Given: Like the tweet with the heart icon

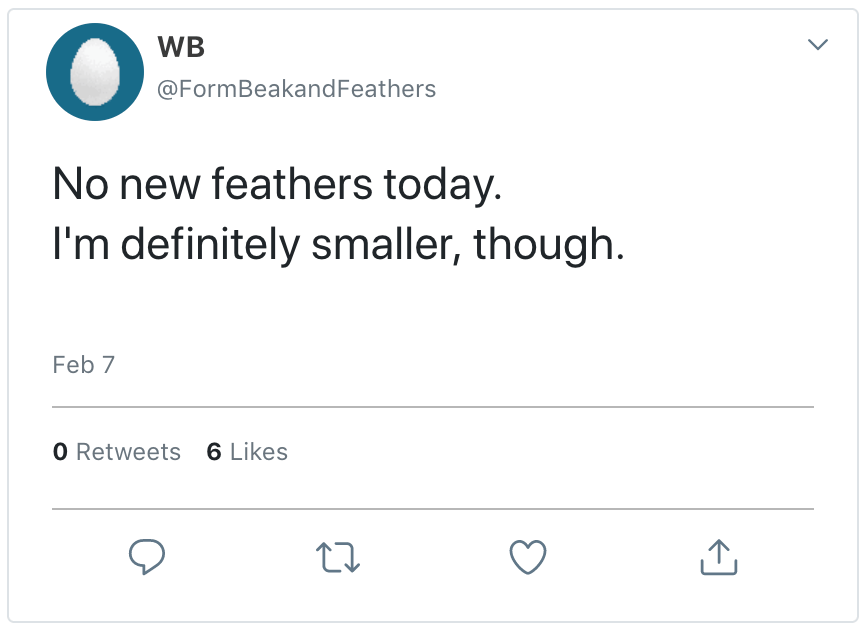Looking at the screenshot, I should click(528, 557).
